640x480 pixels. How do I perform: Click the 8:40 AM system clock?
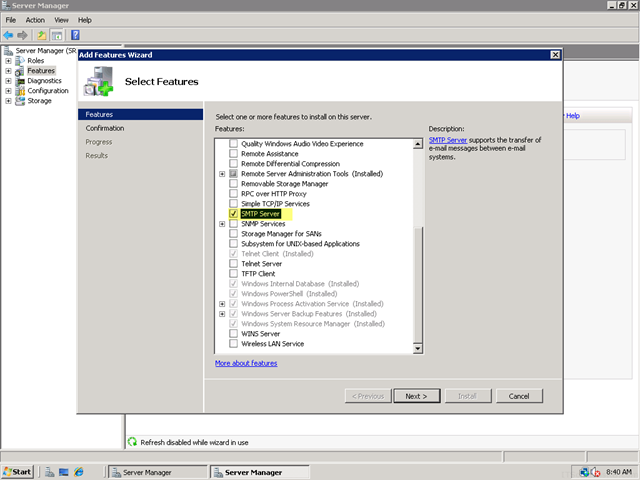[619, 472]
